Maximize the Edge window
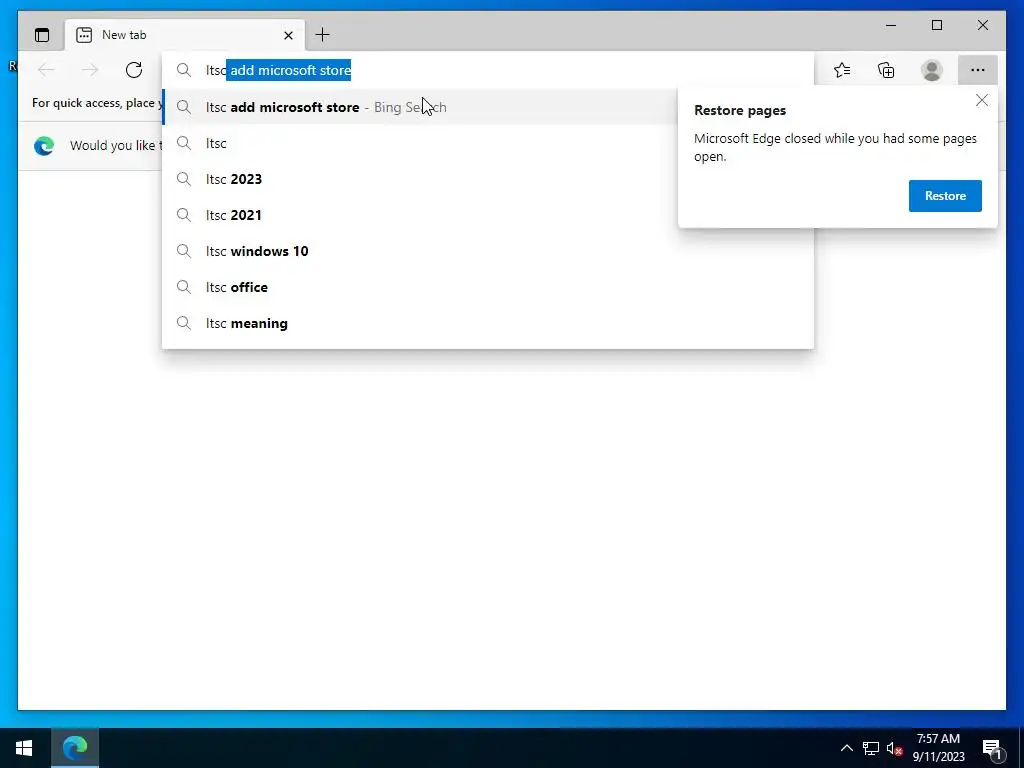Image resolution: width=1024 pixels, height=768 pixels. (x=937, y=25)
